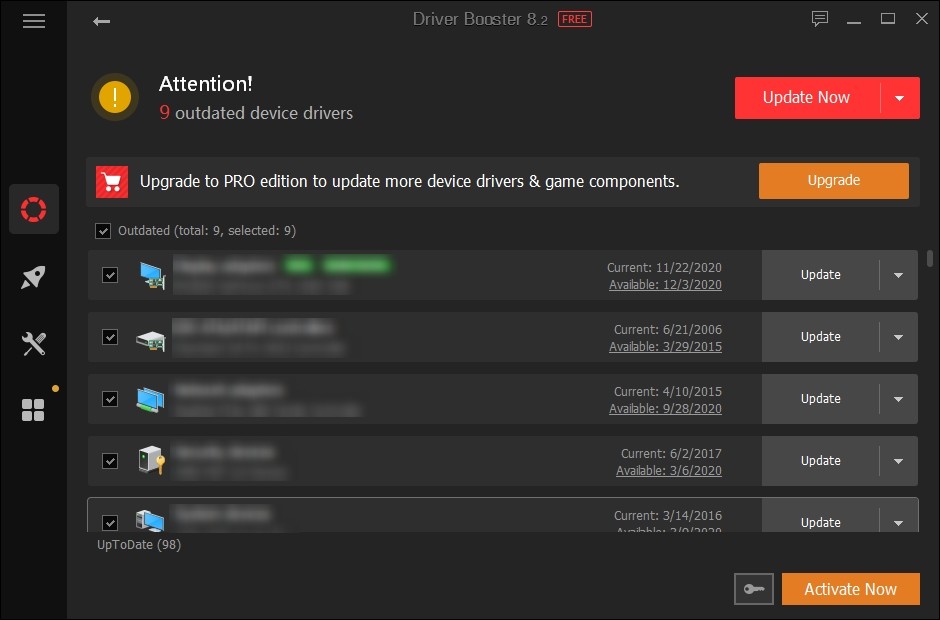Update the driver dated 6/21/2006
Image resolution: width=940 pixels, height=620 pixels.
click(820, 337)
